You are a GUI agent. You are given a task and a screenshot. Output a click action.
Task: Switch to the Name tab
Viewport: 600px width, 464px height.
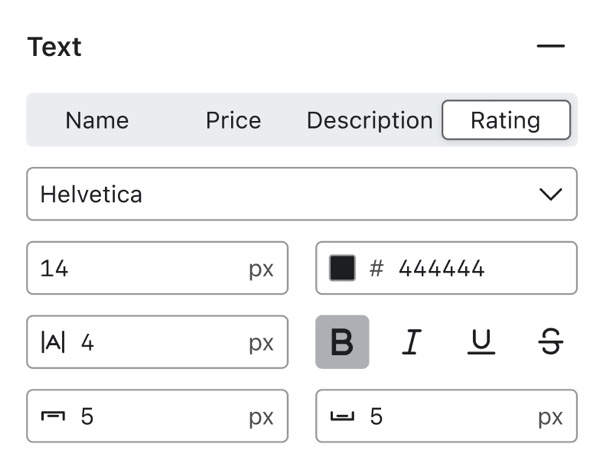point(97,121)
